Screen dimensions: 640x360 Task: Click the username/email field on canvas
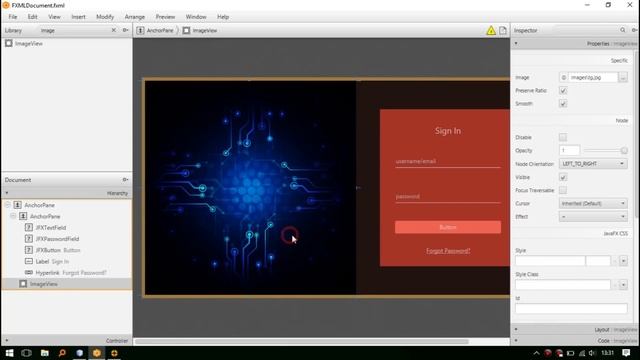coord(448,162)
